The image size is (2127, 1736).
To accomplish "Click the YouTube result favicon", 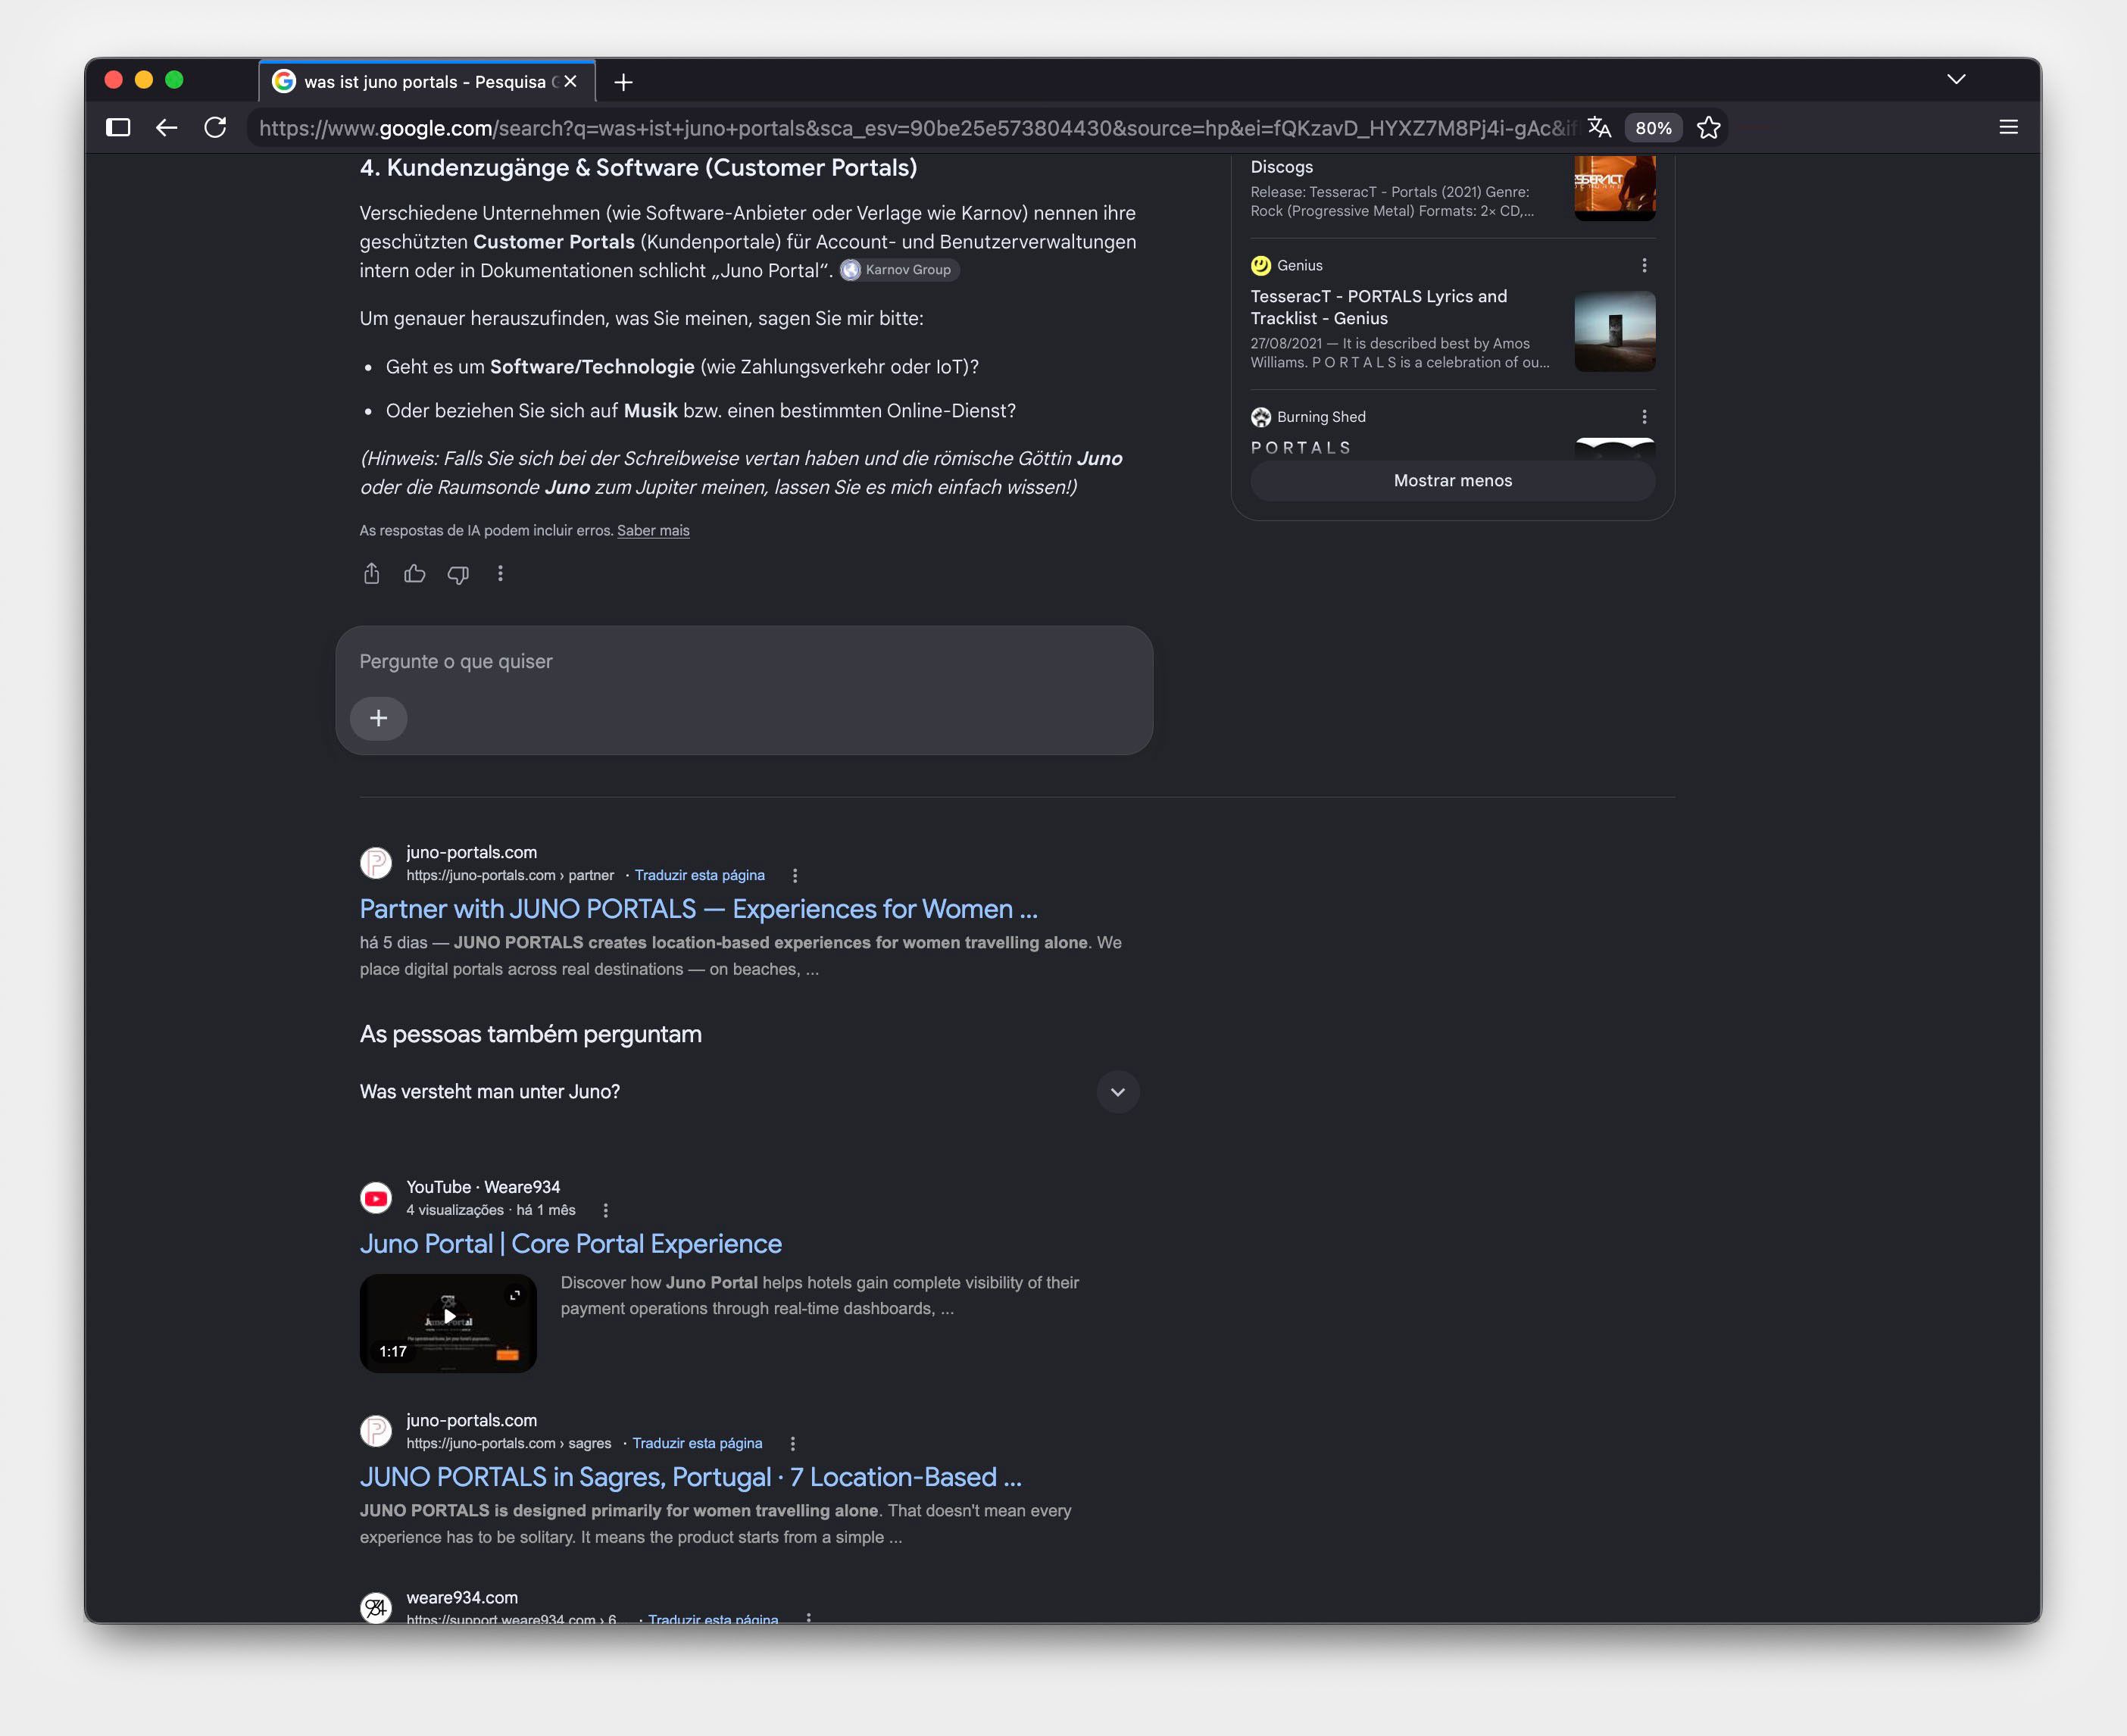I will click(x=376, y=1198).
